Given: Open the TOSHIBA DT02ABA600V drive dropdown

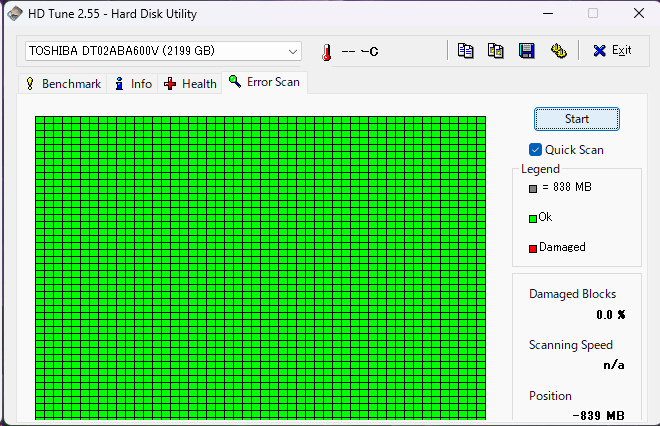Looking at the screenshot, I should click(x=163, y=51).
